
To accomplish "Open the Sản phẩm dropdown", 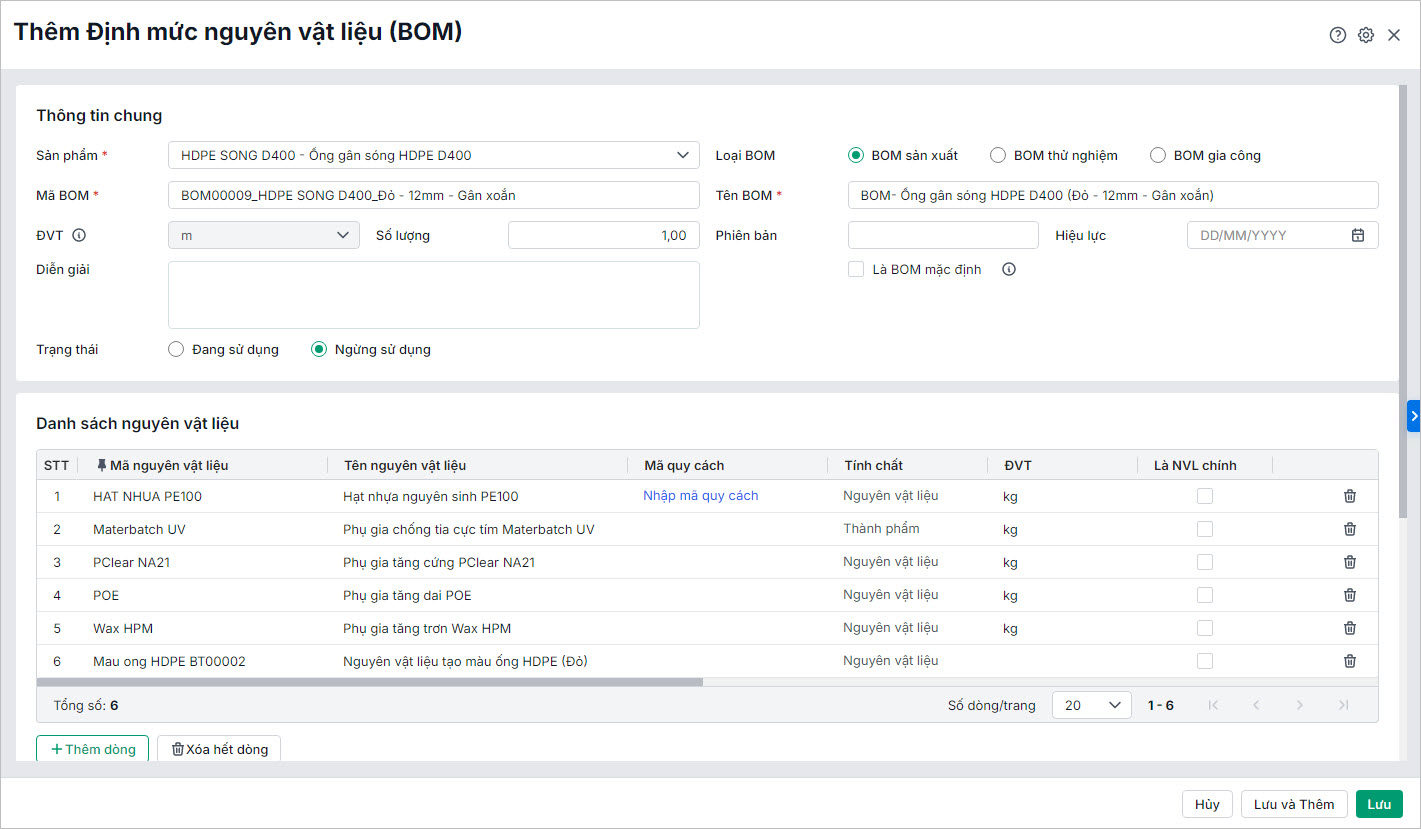I will click(434, 155).
